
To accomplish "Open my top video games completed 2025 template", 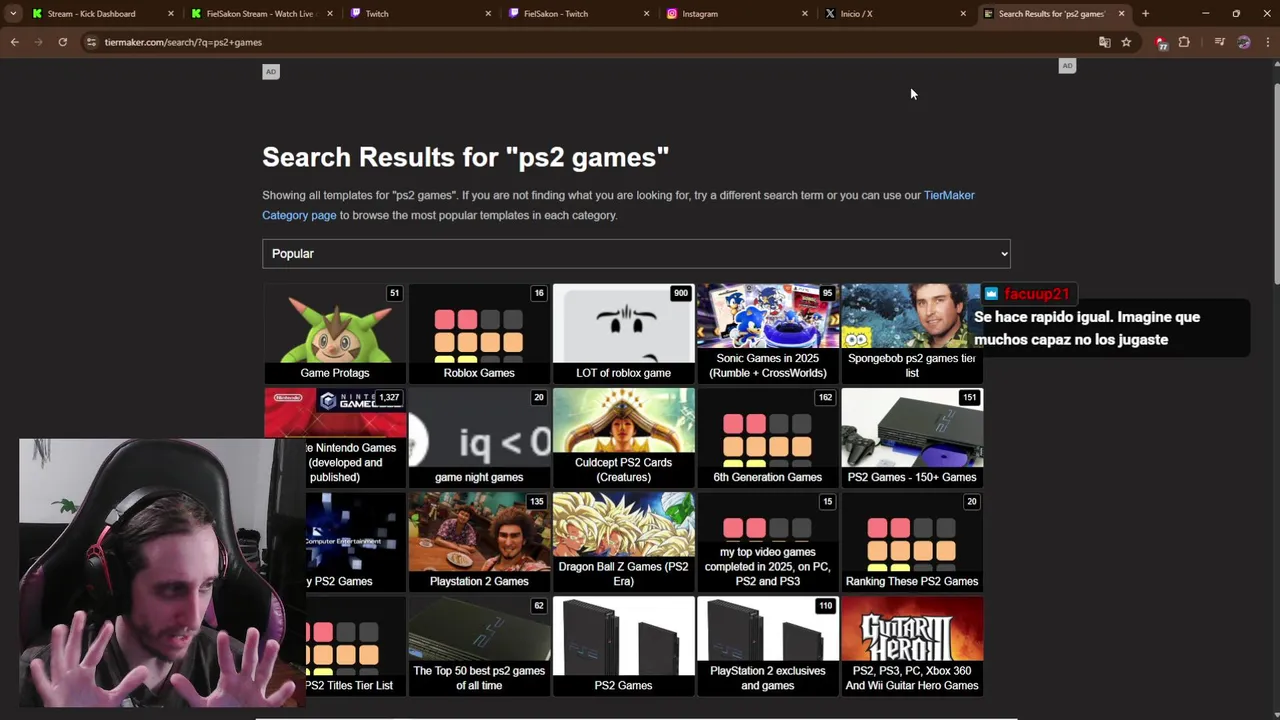I will tap(767, 542).
